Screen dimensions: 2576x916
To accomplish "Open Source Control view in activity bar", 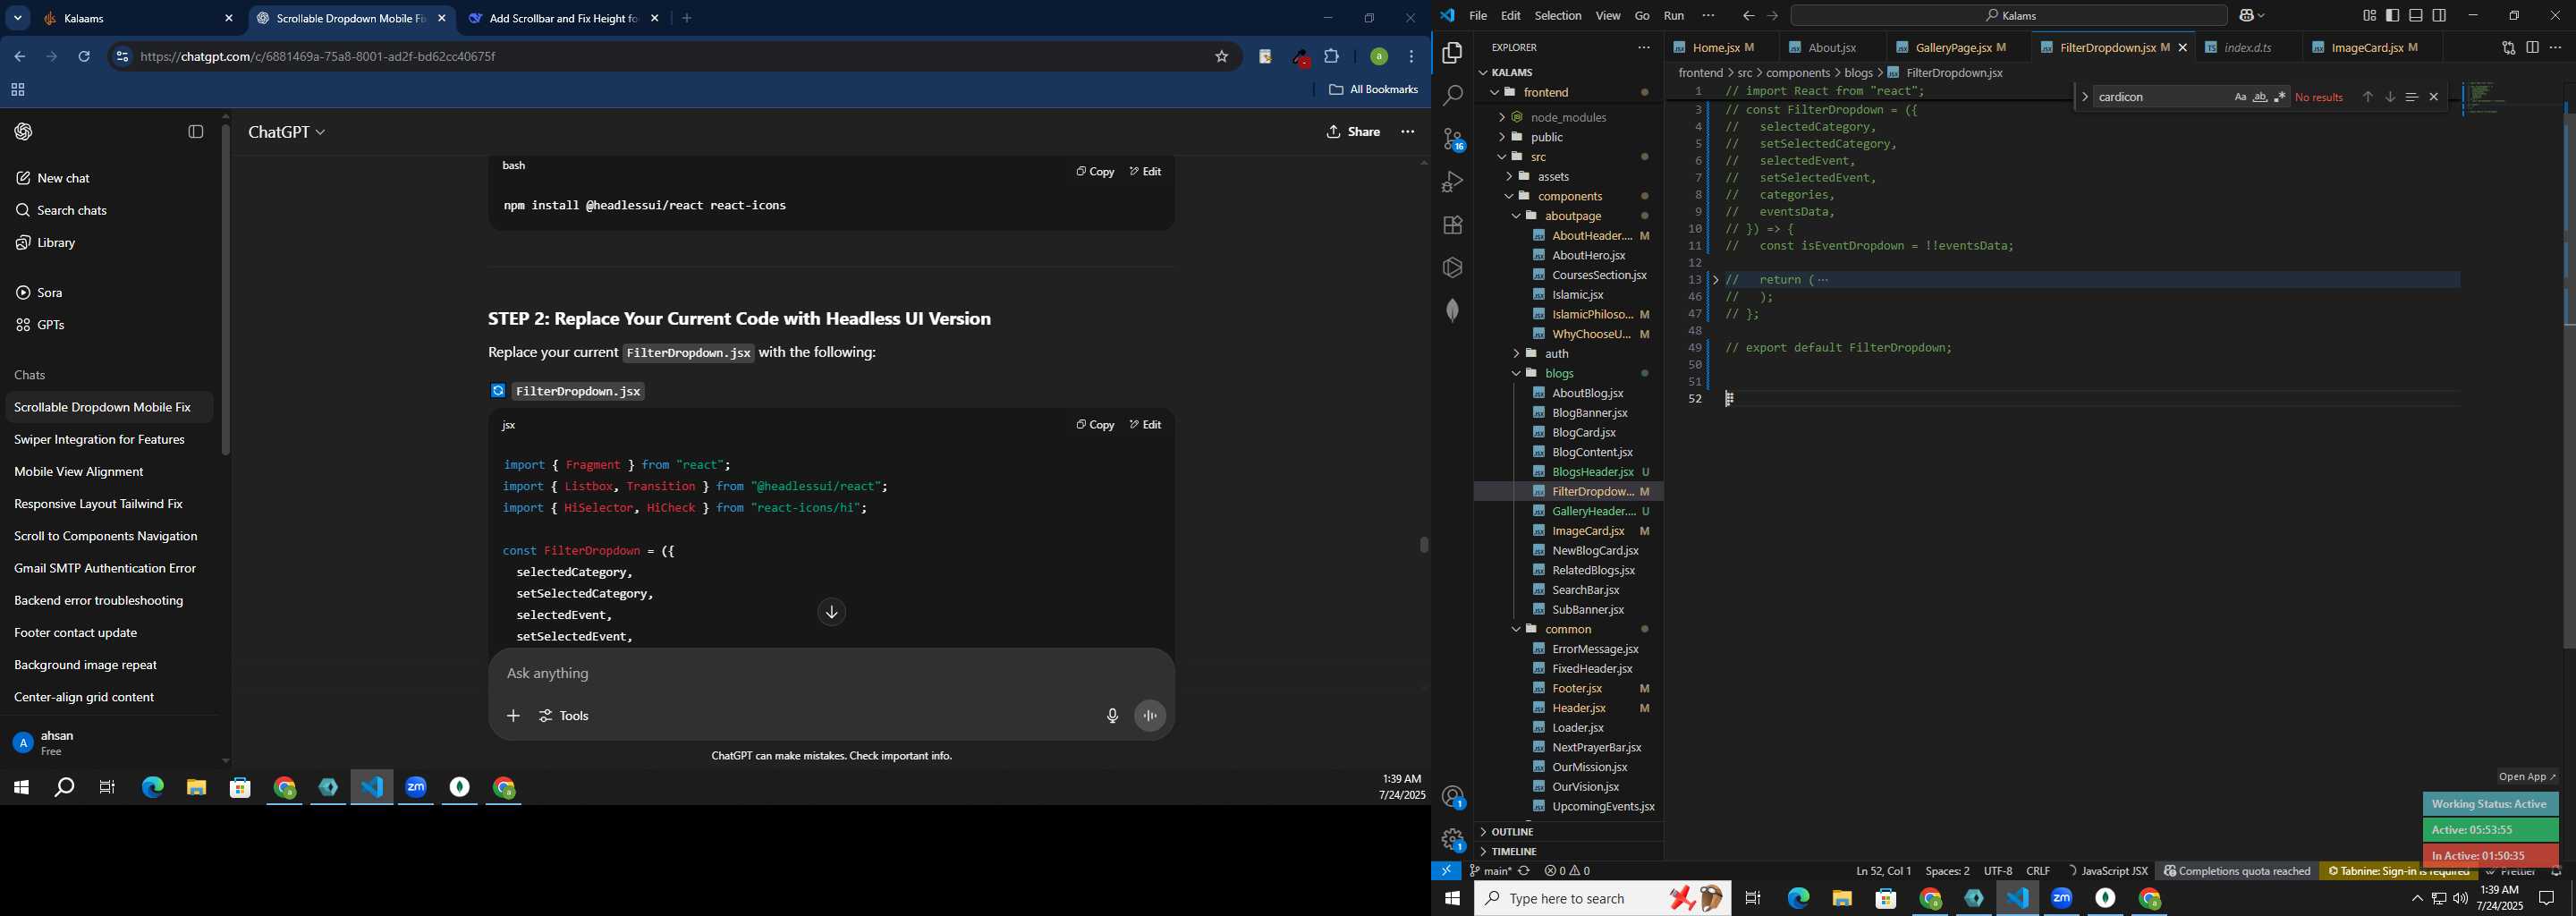I will (1452, 139).
